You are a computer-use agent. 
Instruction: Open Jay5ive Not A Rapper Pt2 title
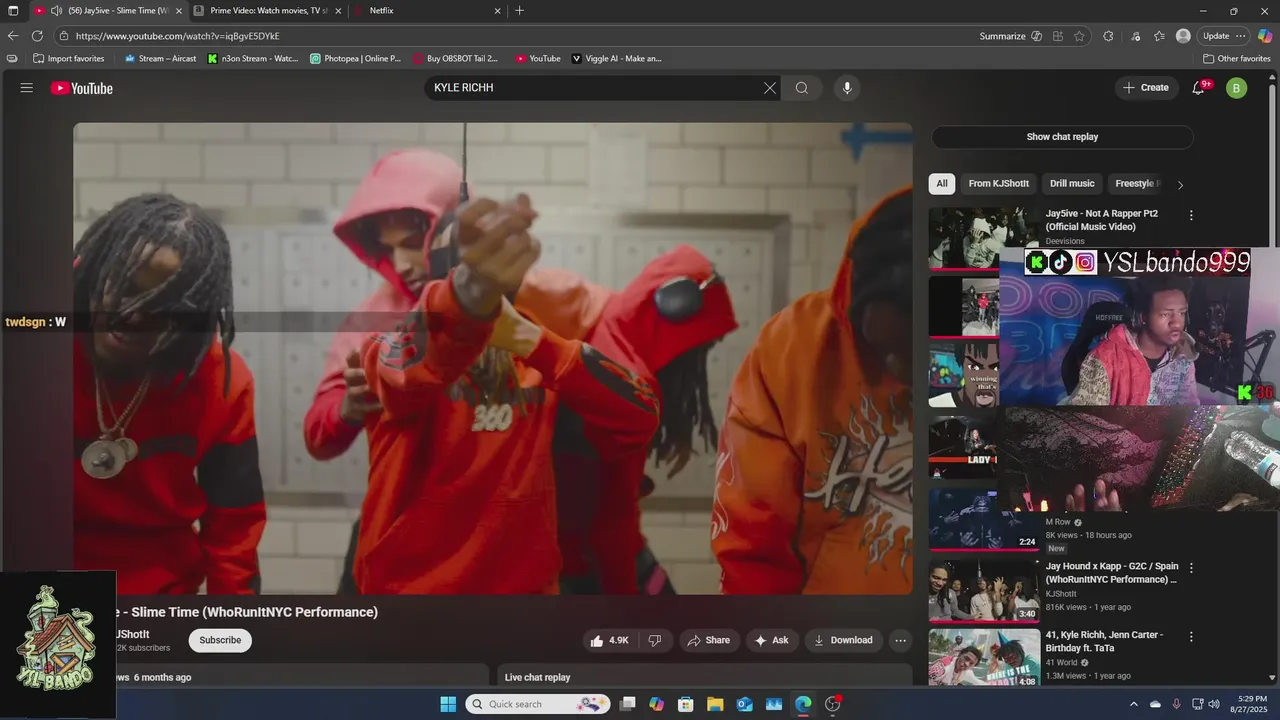click(x=1102, y=220)
